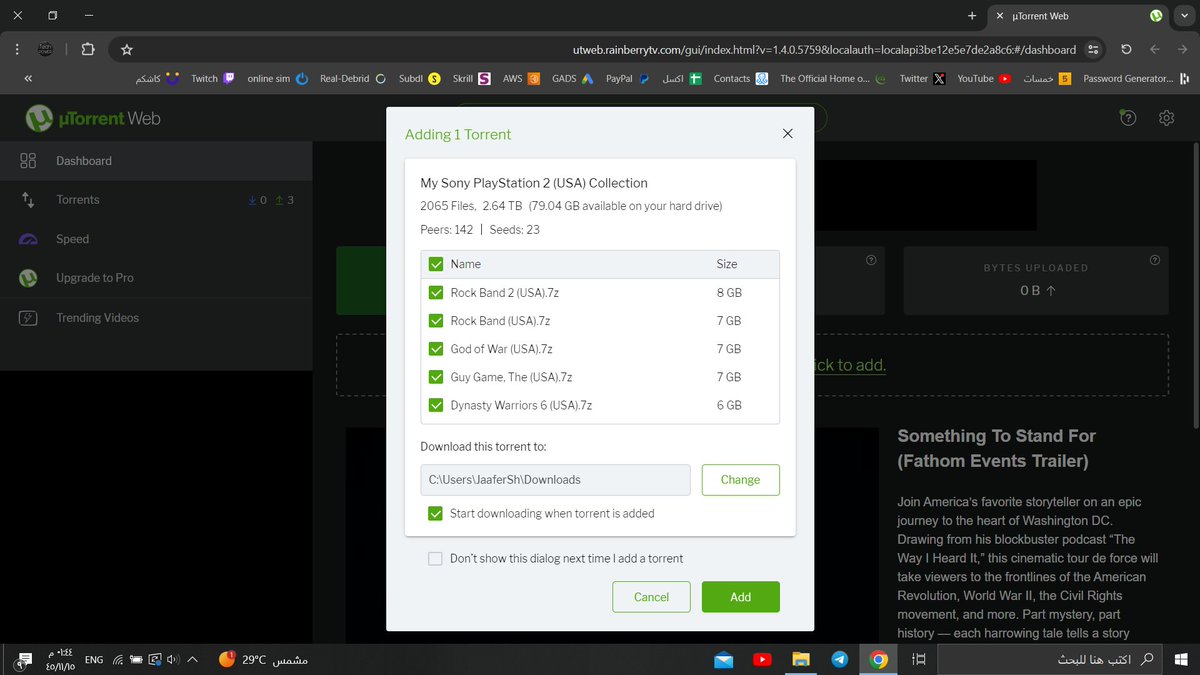Switch ENG input language in taskbar
The width and height of the screenshot is (1200, 675).
tap(94, 659)
